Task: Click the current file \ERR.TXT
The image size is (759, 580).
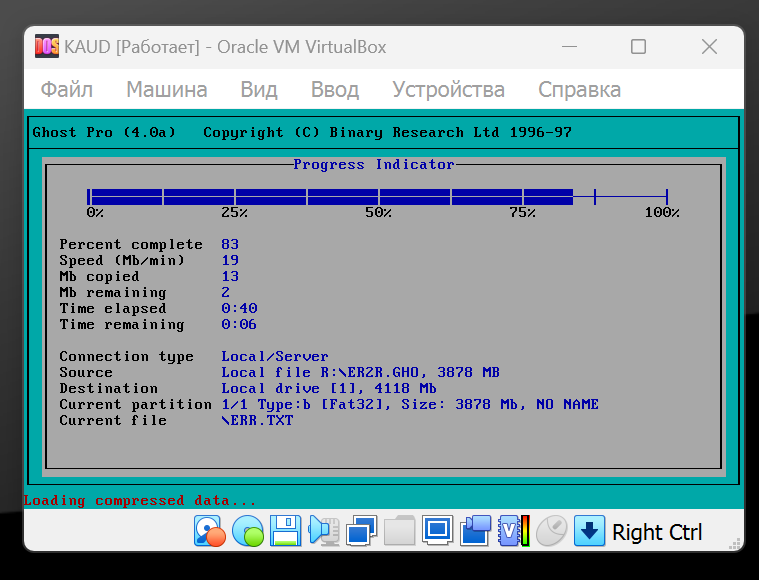Action: point(257,420)
